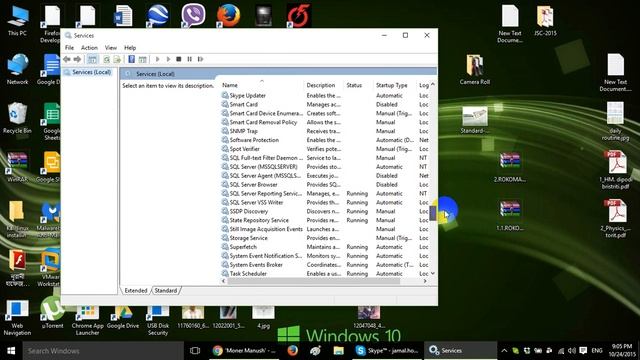Click the Forward arrow in Services toolbar
Viewport: 640px width, 360px height.
[x=77, y=59]
